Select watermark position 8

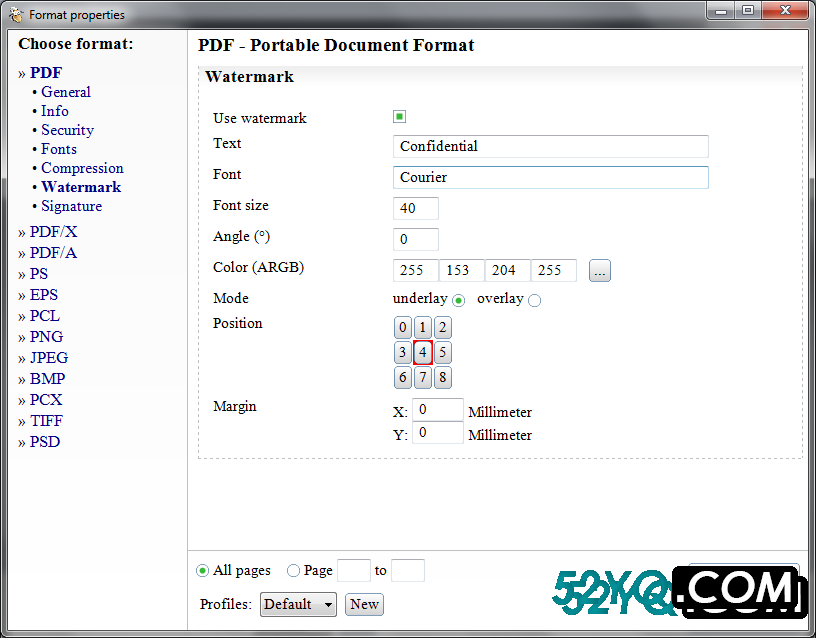click(442, 377)
